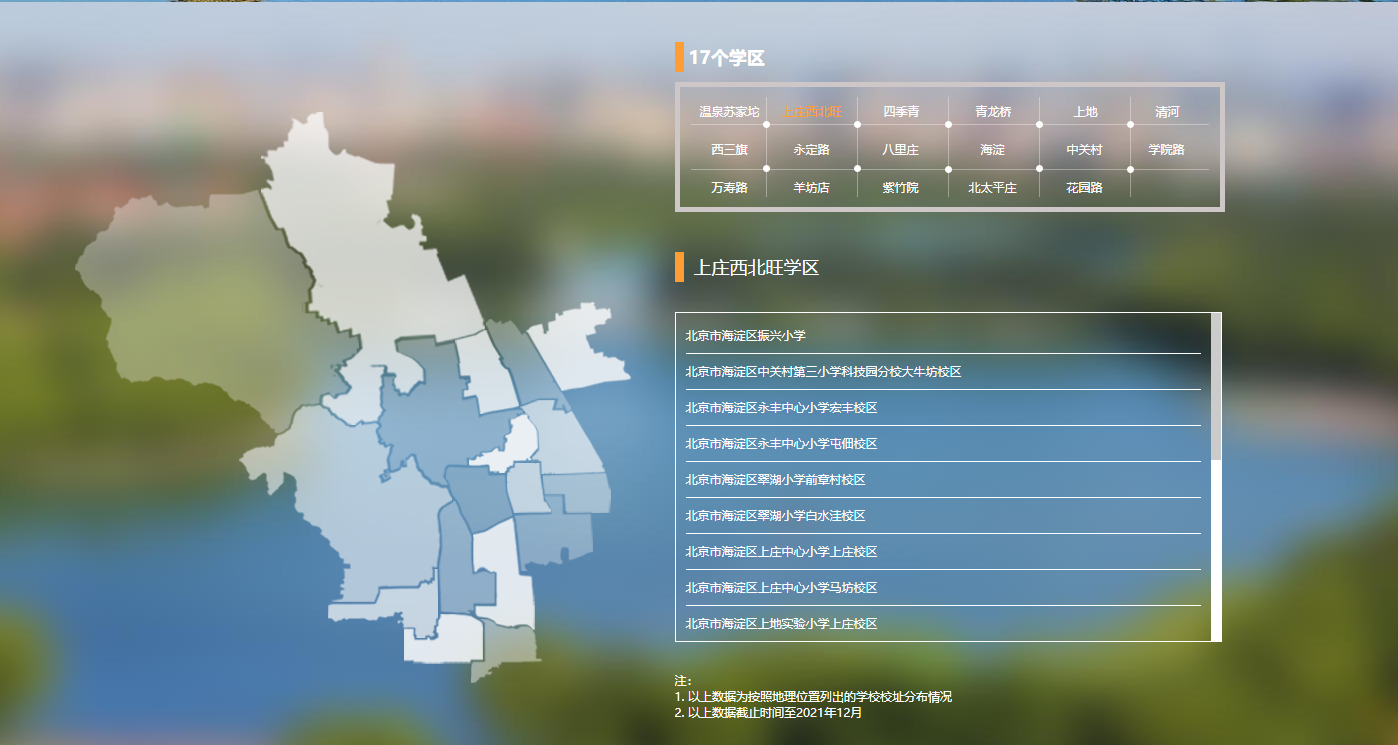Screen dimensions: 1398x745
Task: Select the 中关村第三小学科技园分校大牛坊校区 row
Action: (943, 372)
